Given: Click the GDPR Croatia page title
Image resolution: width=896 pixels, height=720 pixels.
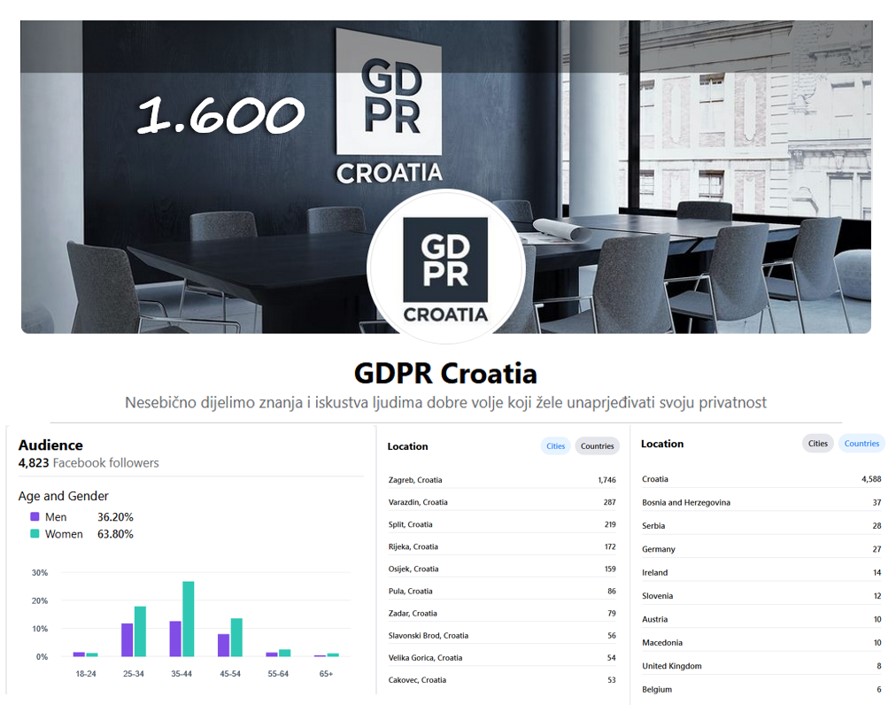Looking at the screenshot, I should [446, 374].
